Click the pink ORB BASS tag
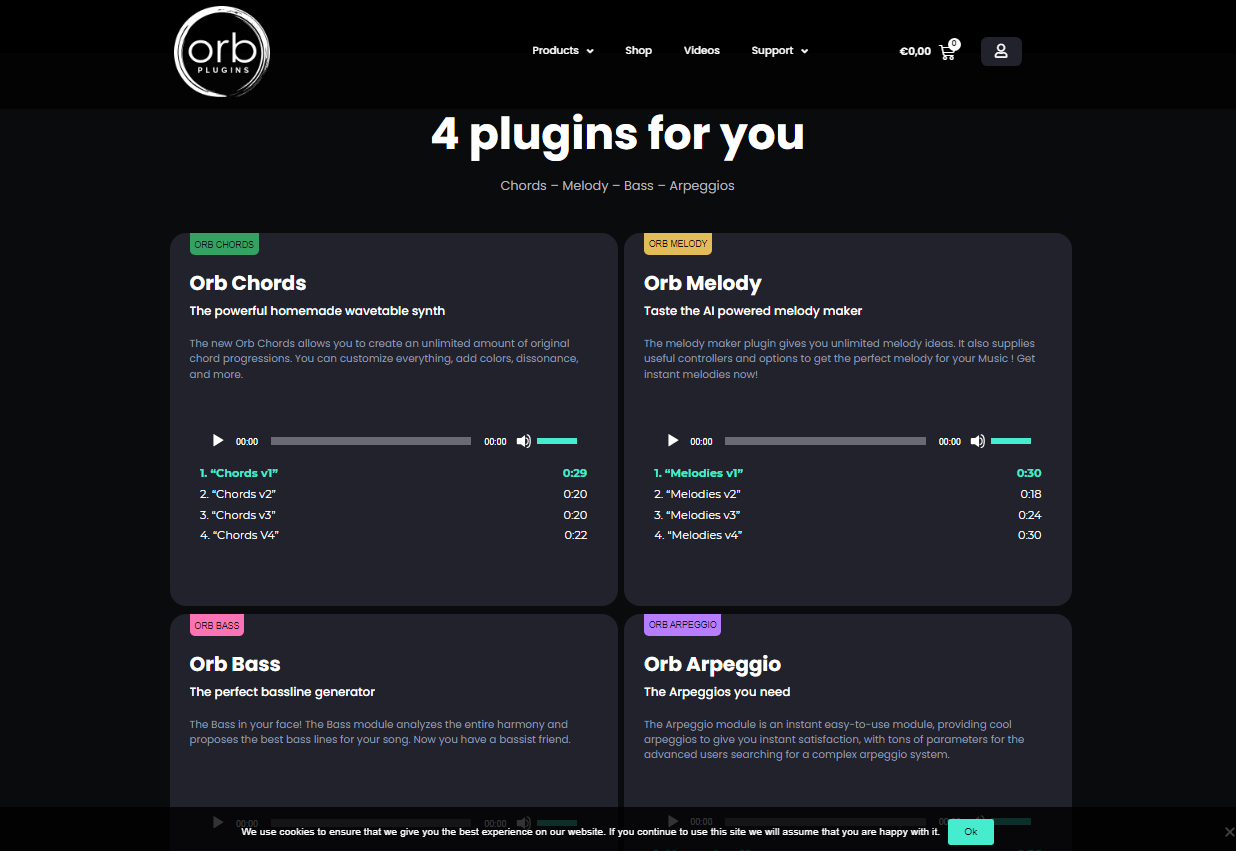The image size is (1236, 851). tap(217, 625)
